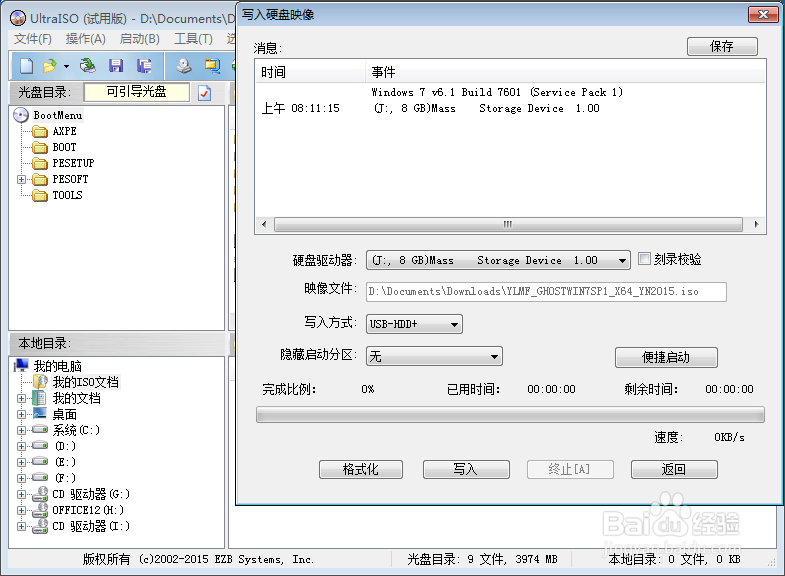785x576 pixels.
Task: Expand the (F:) drive node
Action: (21, 478)
